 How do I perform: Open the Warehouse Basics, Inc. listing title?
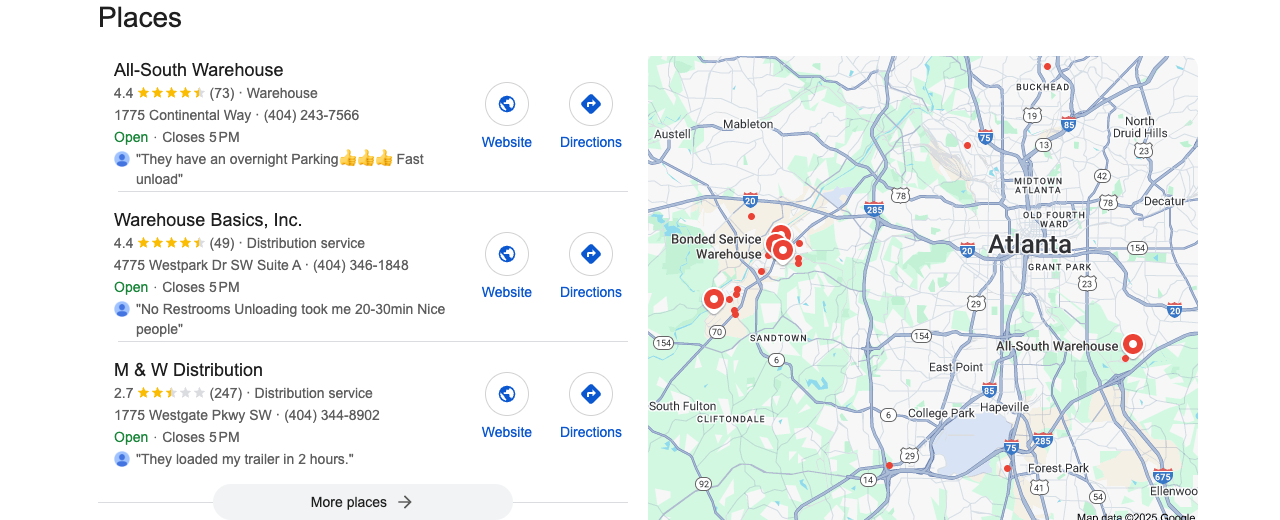tap(208, 220)
